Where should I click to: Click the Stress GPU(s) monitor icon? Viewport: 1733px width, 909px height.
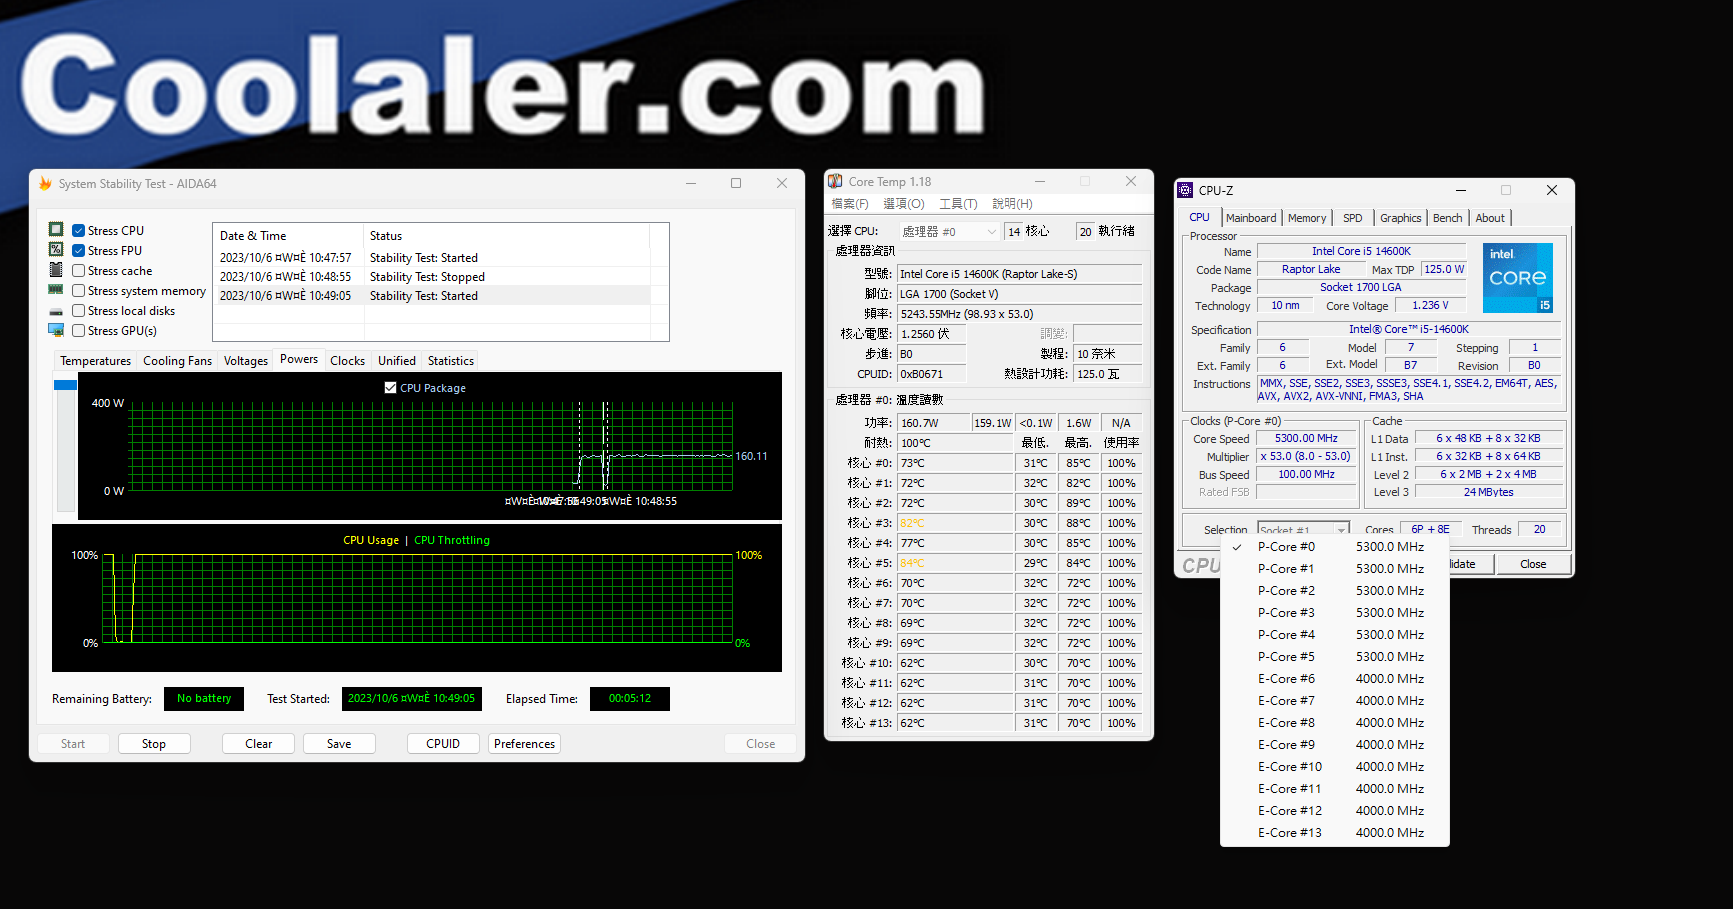[56, 330]
